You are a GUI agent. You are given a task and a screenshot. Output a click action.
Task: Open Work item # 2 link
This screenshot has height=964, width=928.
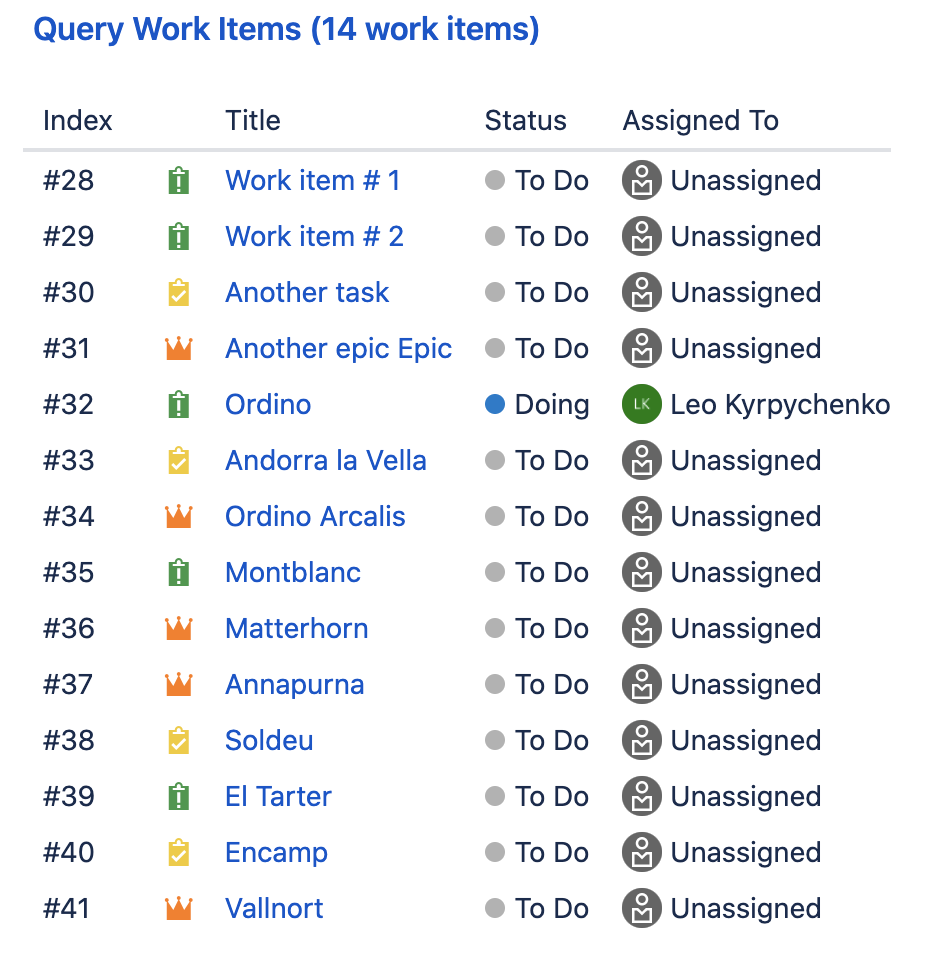pyautogui.click(x=314, y=237)
